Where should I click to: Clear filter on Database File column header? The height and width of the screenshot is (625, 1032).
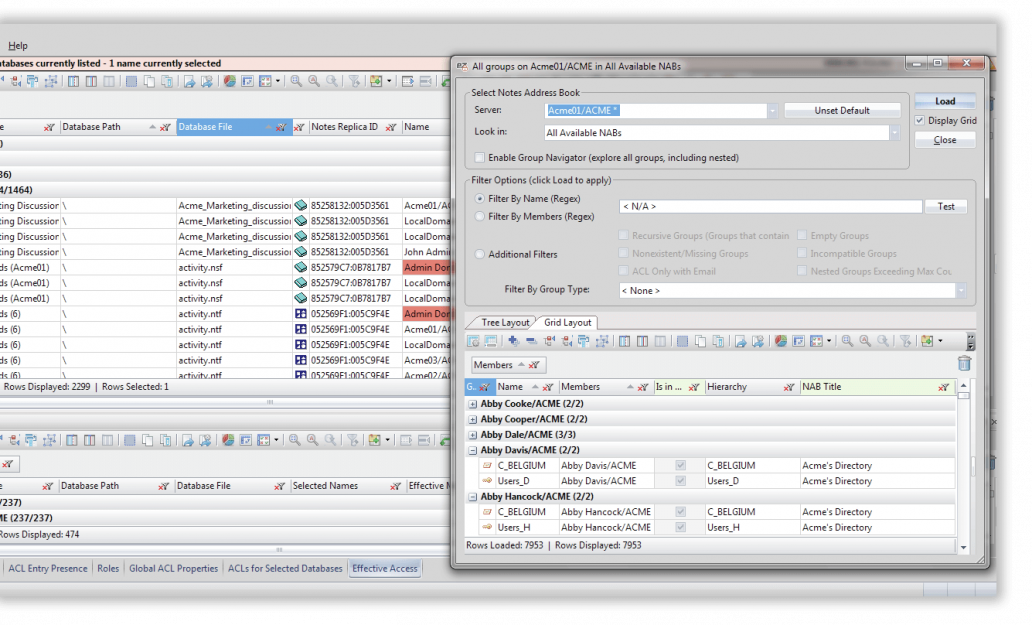tap(281, 127)
